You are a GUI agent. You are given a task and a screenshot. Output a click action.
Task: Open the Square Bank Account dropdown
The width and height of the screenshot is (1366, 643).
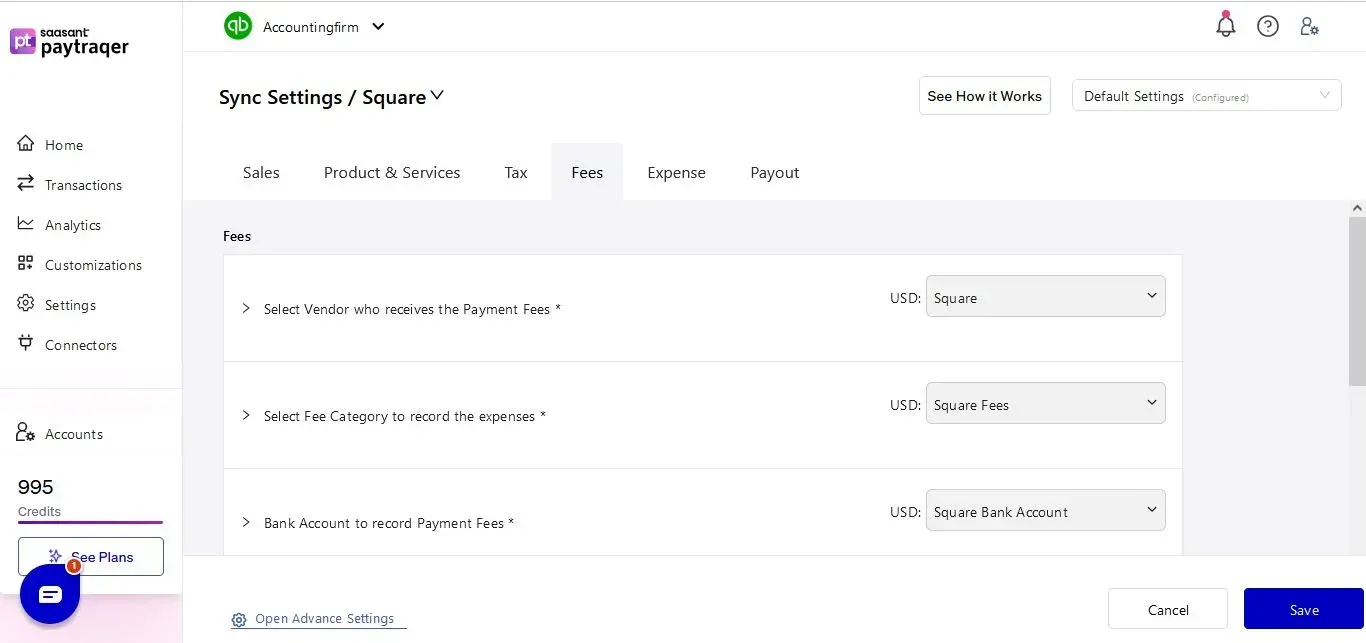pyautogui.click(x=1045, y=511)
